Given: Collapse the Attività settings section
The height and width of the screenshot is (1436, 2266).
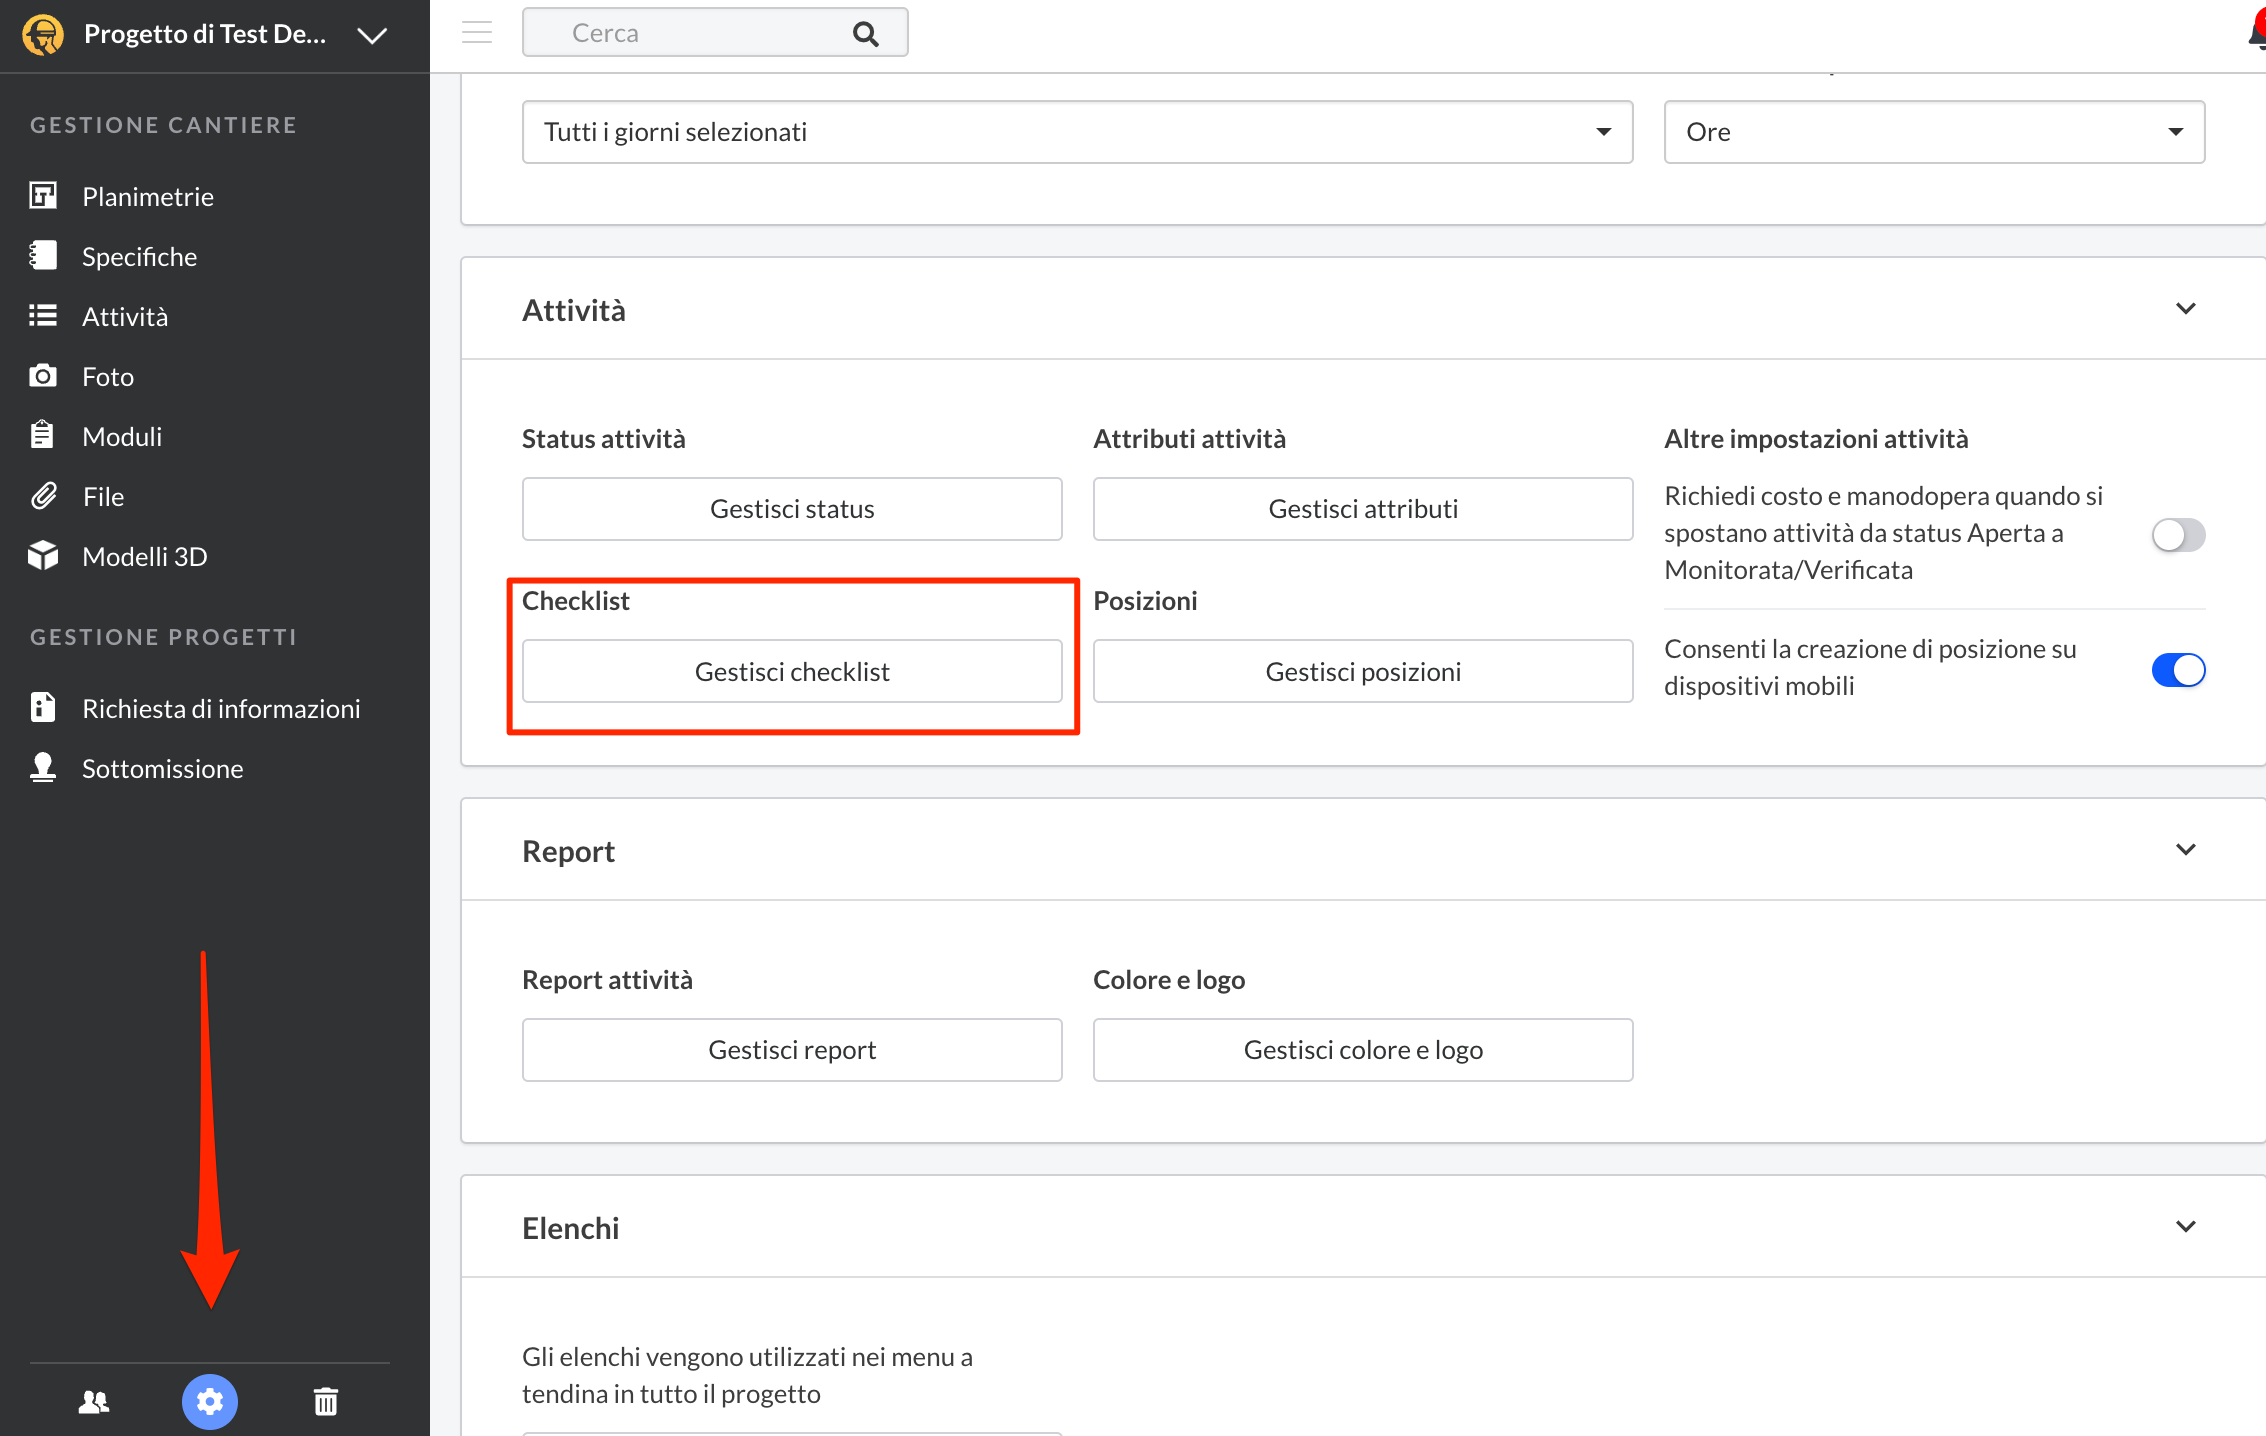Looking at the screenshot, I should click(x=2186, y=309).
